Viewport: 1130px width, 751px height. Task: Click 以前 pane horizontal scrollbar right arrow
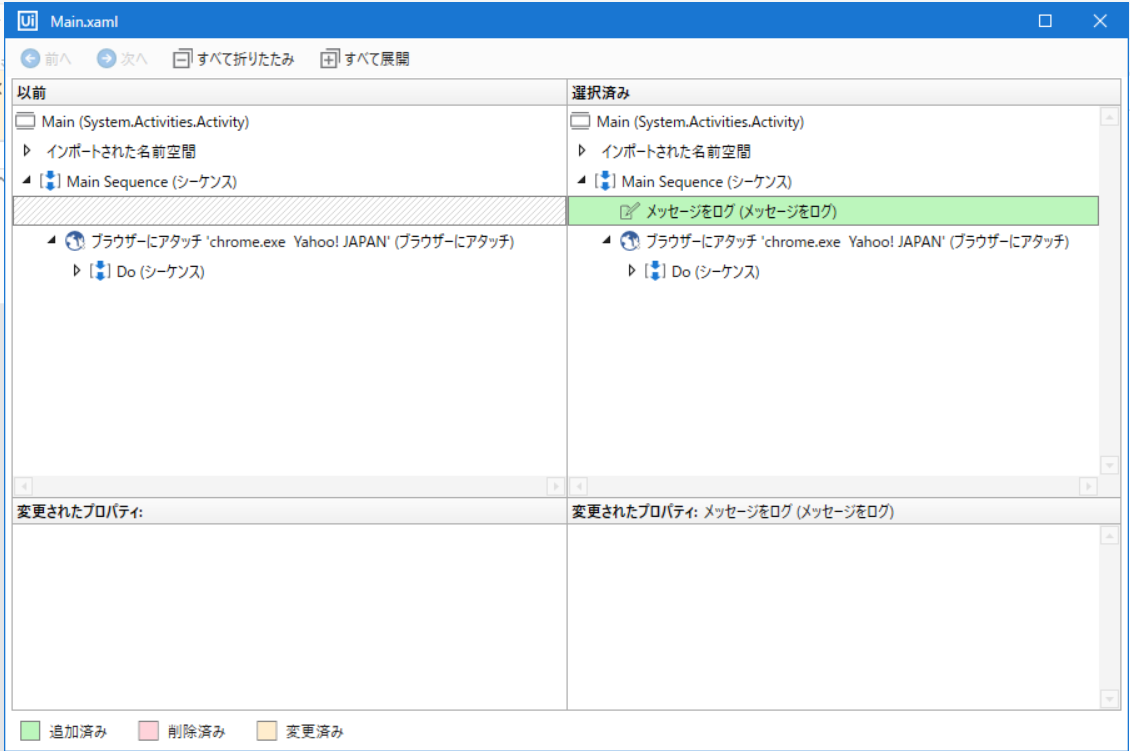(556, 486)
